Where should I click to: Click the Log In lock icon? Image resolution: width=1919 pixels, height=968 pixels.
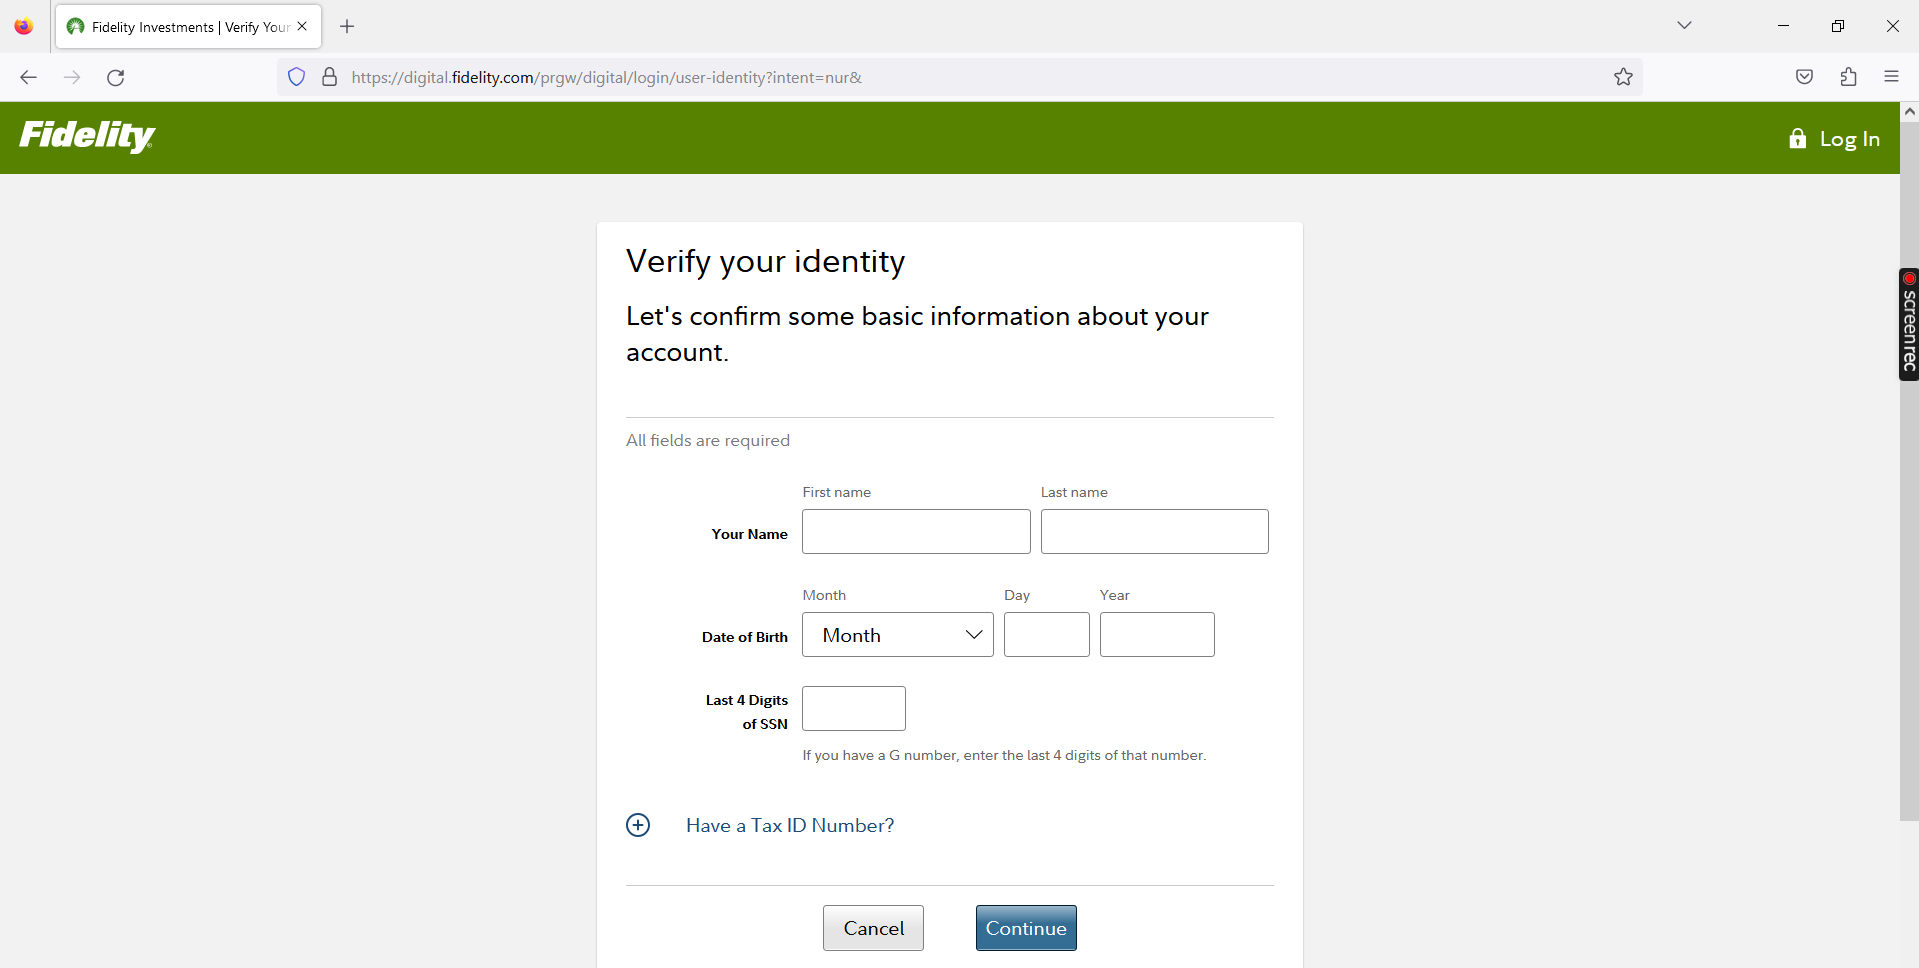(x=1798, y=139)
